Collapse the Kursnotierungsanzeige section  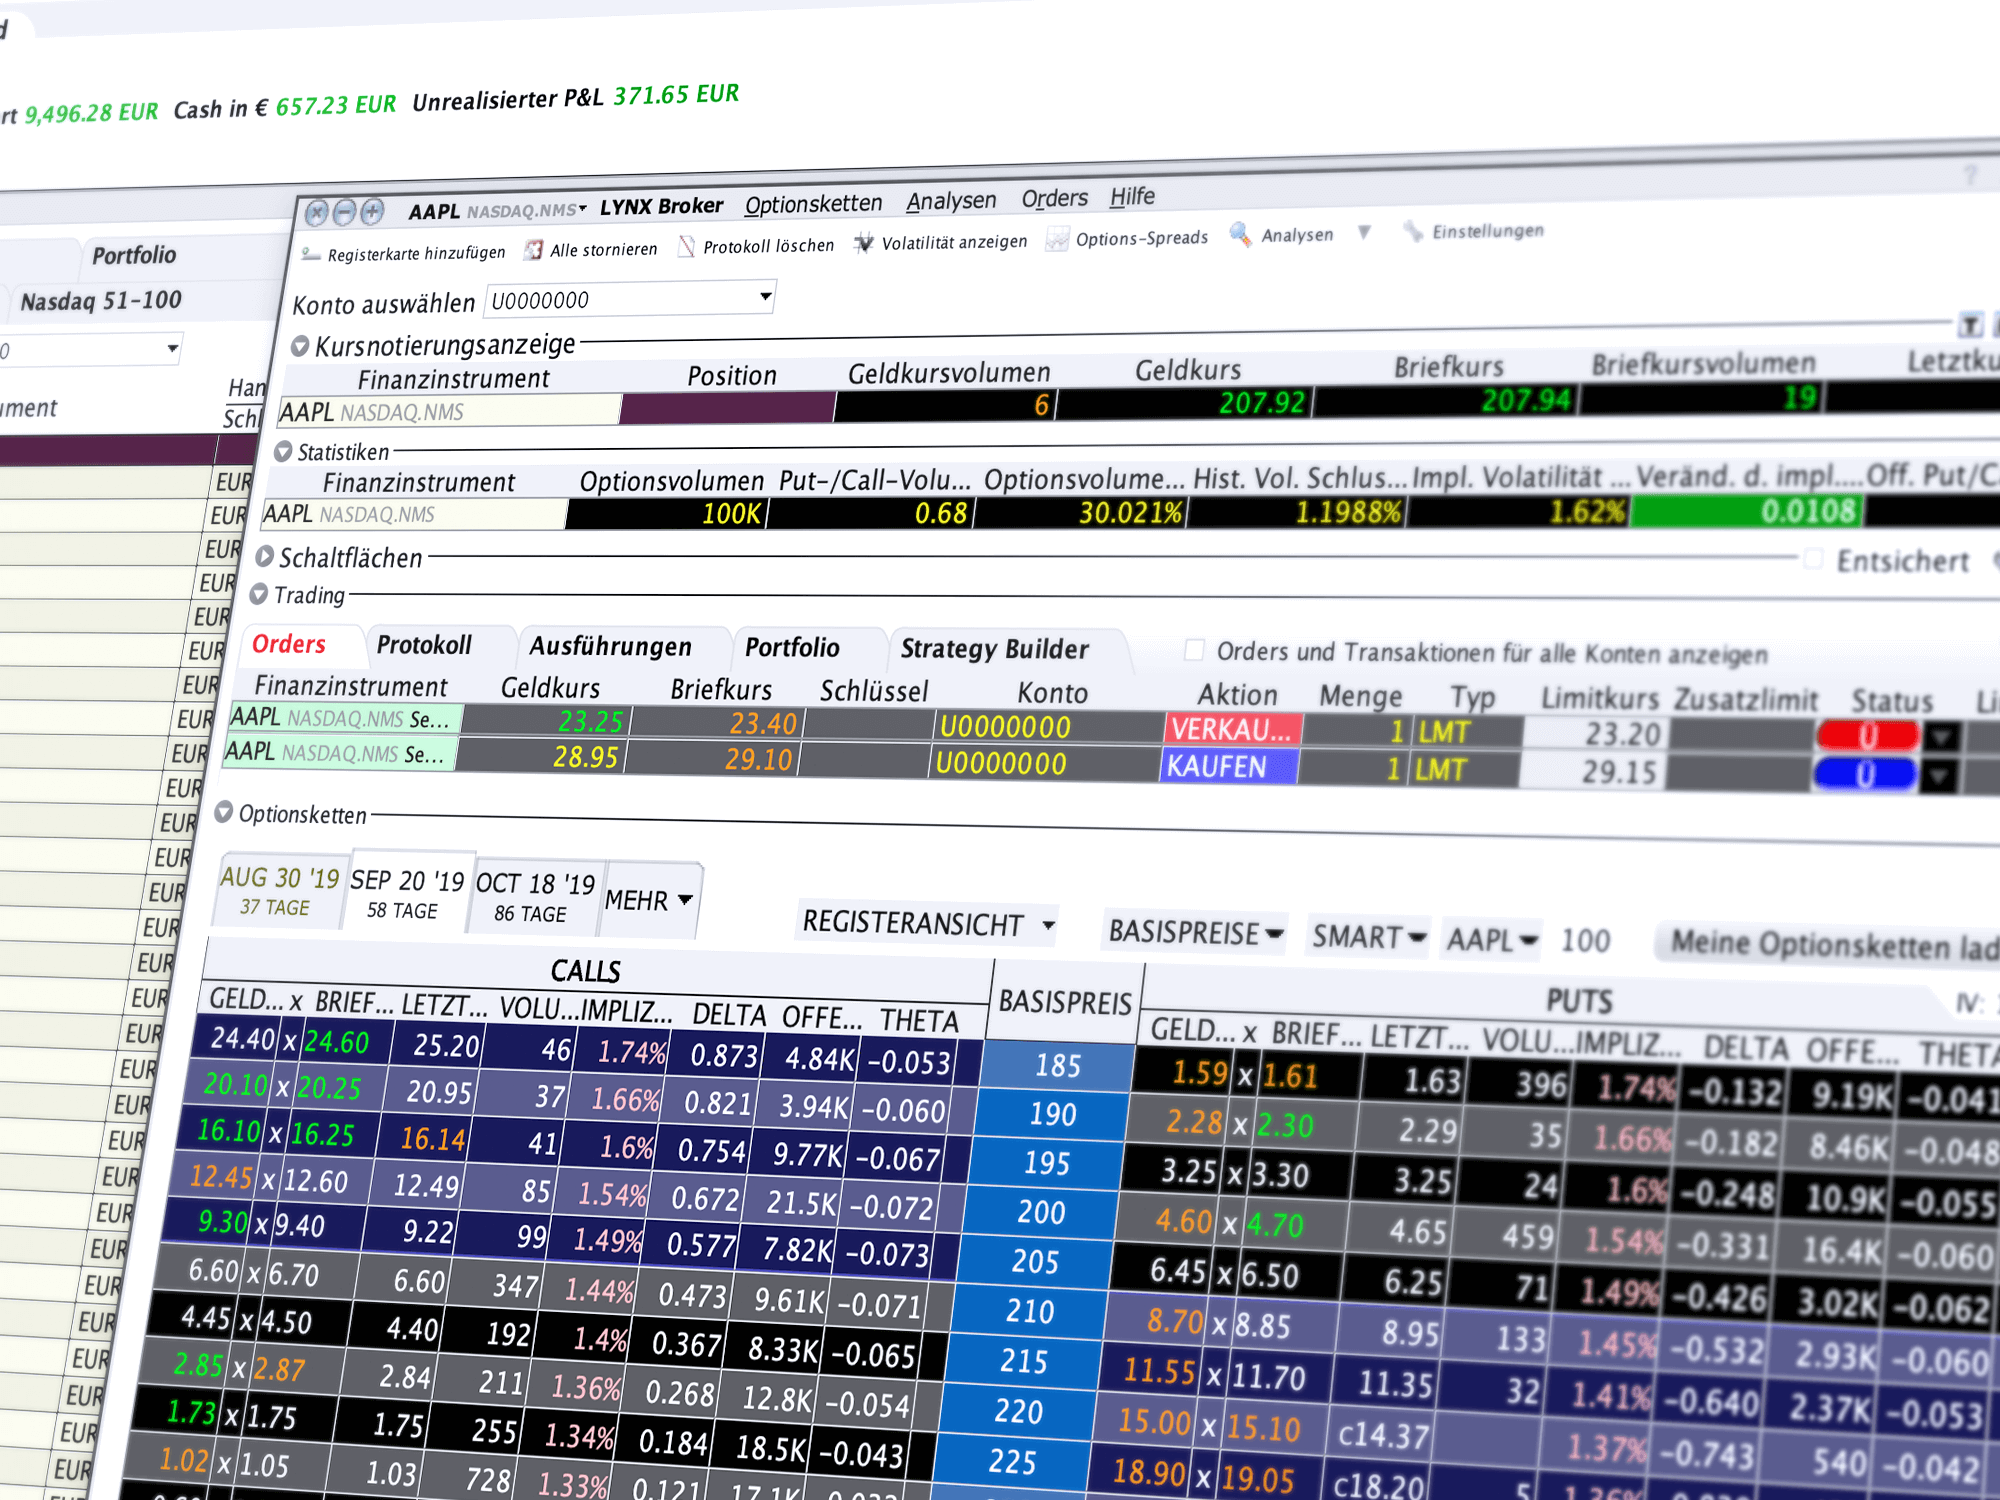coord(300,346)
